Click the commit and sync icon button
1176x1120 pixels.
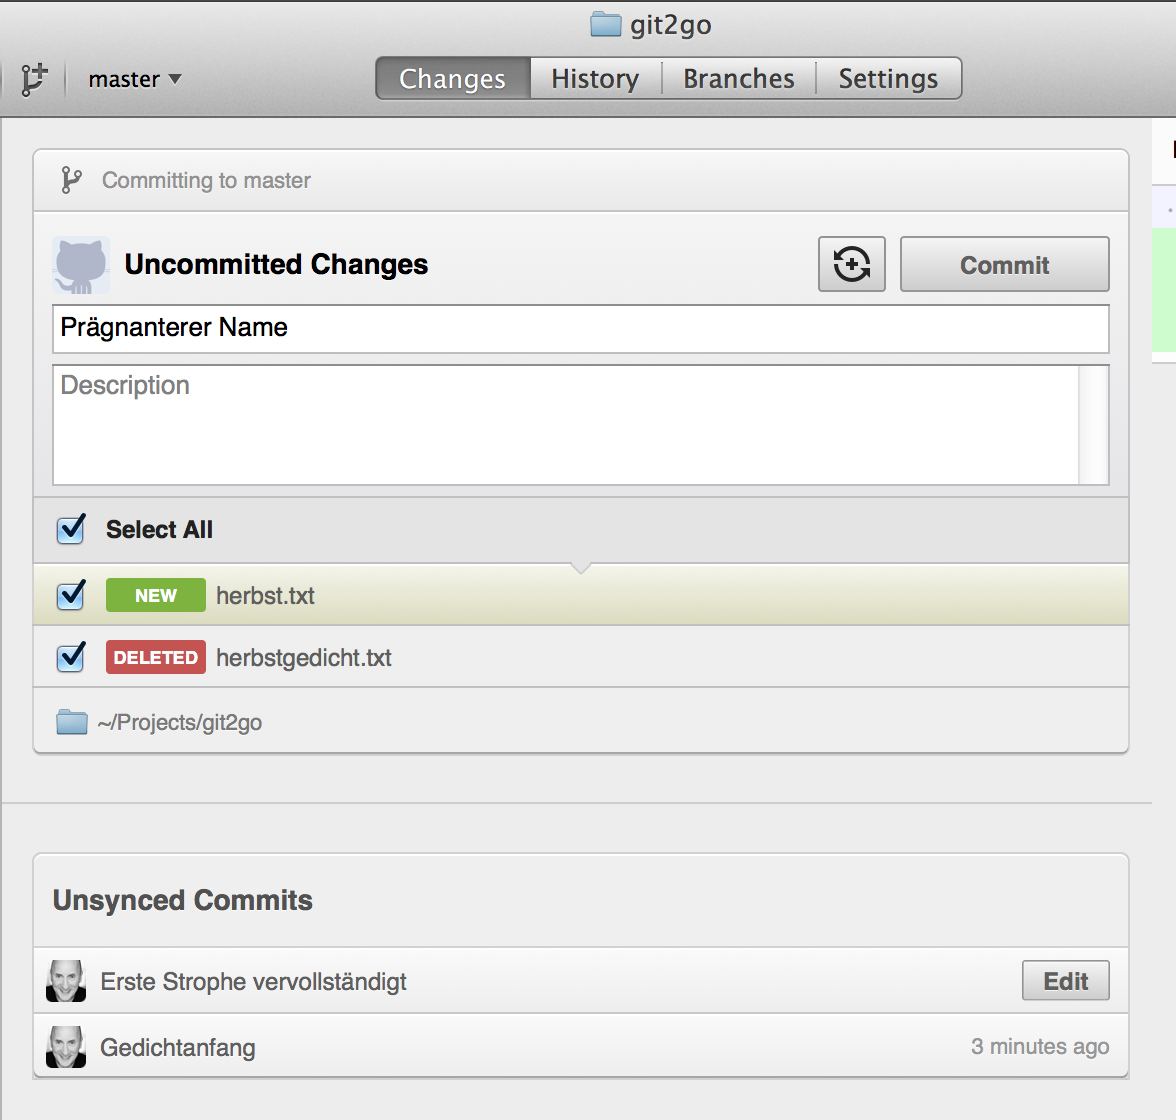pyautogui.click(x=851, y=264)
